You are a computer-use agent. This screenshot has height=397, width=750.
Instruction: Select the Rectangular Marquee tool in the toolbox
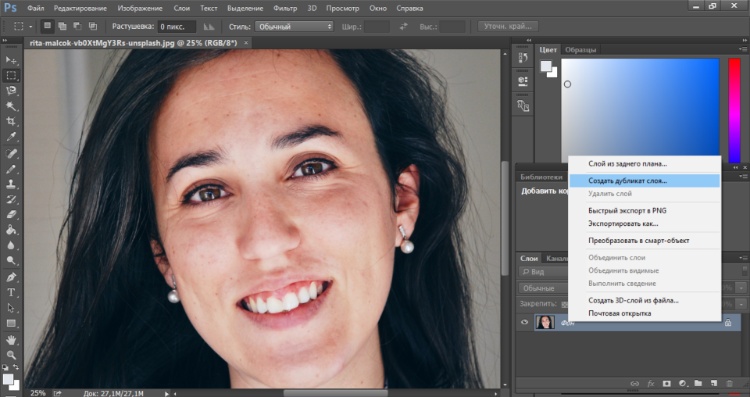pos(11,76)
